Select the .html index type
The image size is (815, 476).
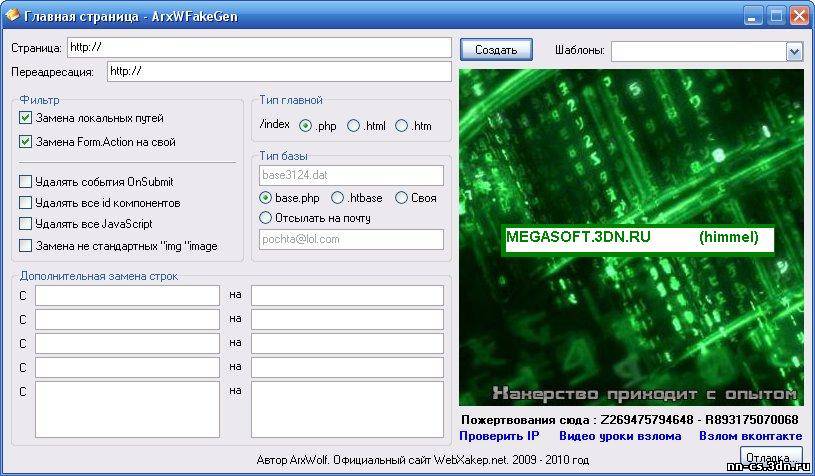353,126
